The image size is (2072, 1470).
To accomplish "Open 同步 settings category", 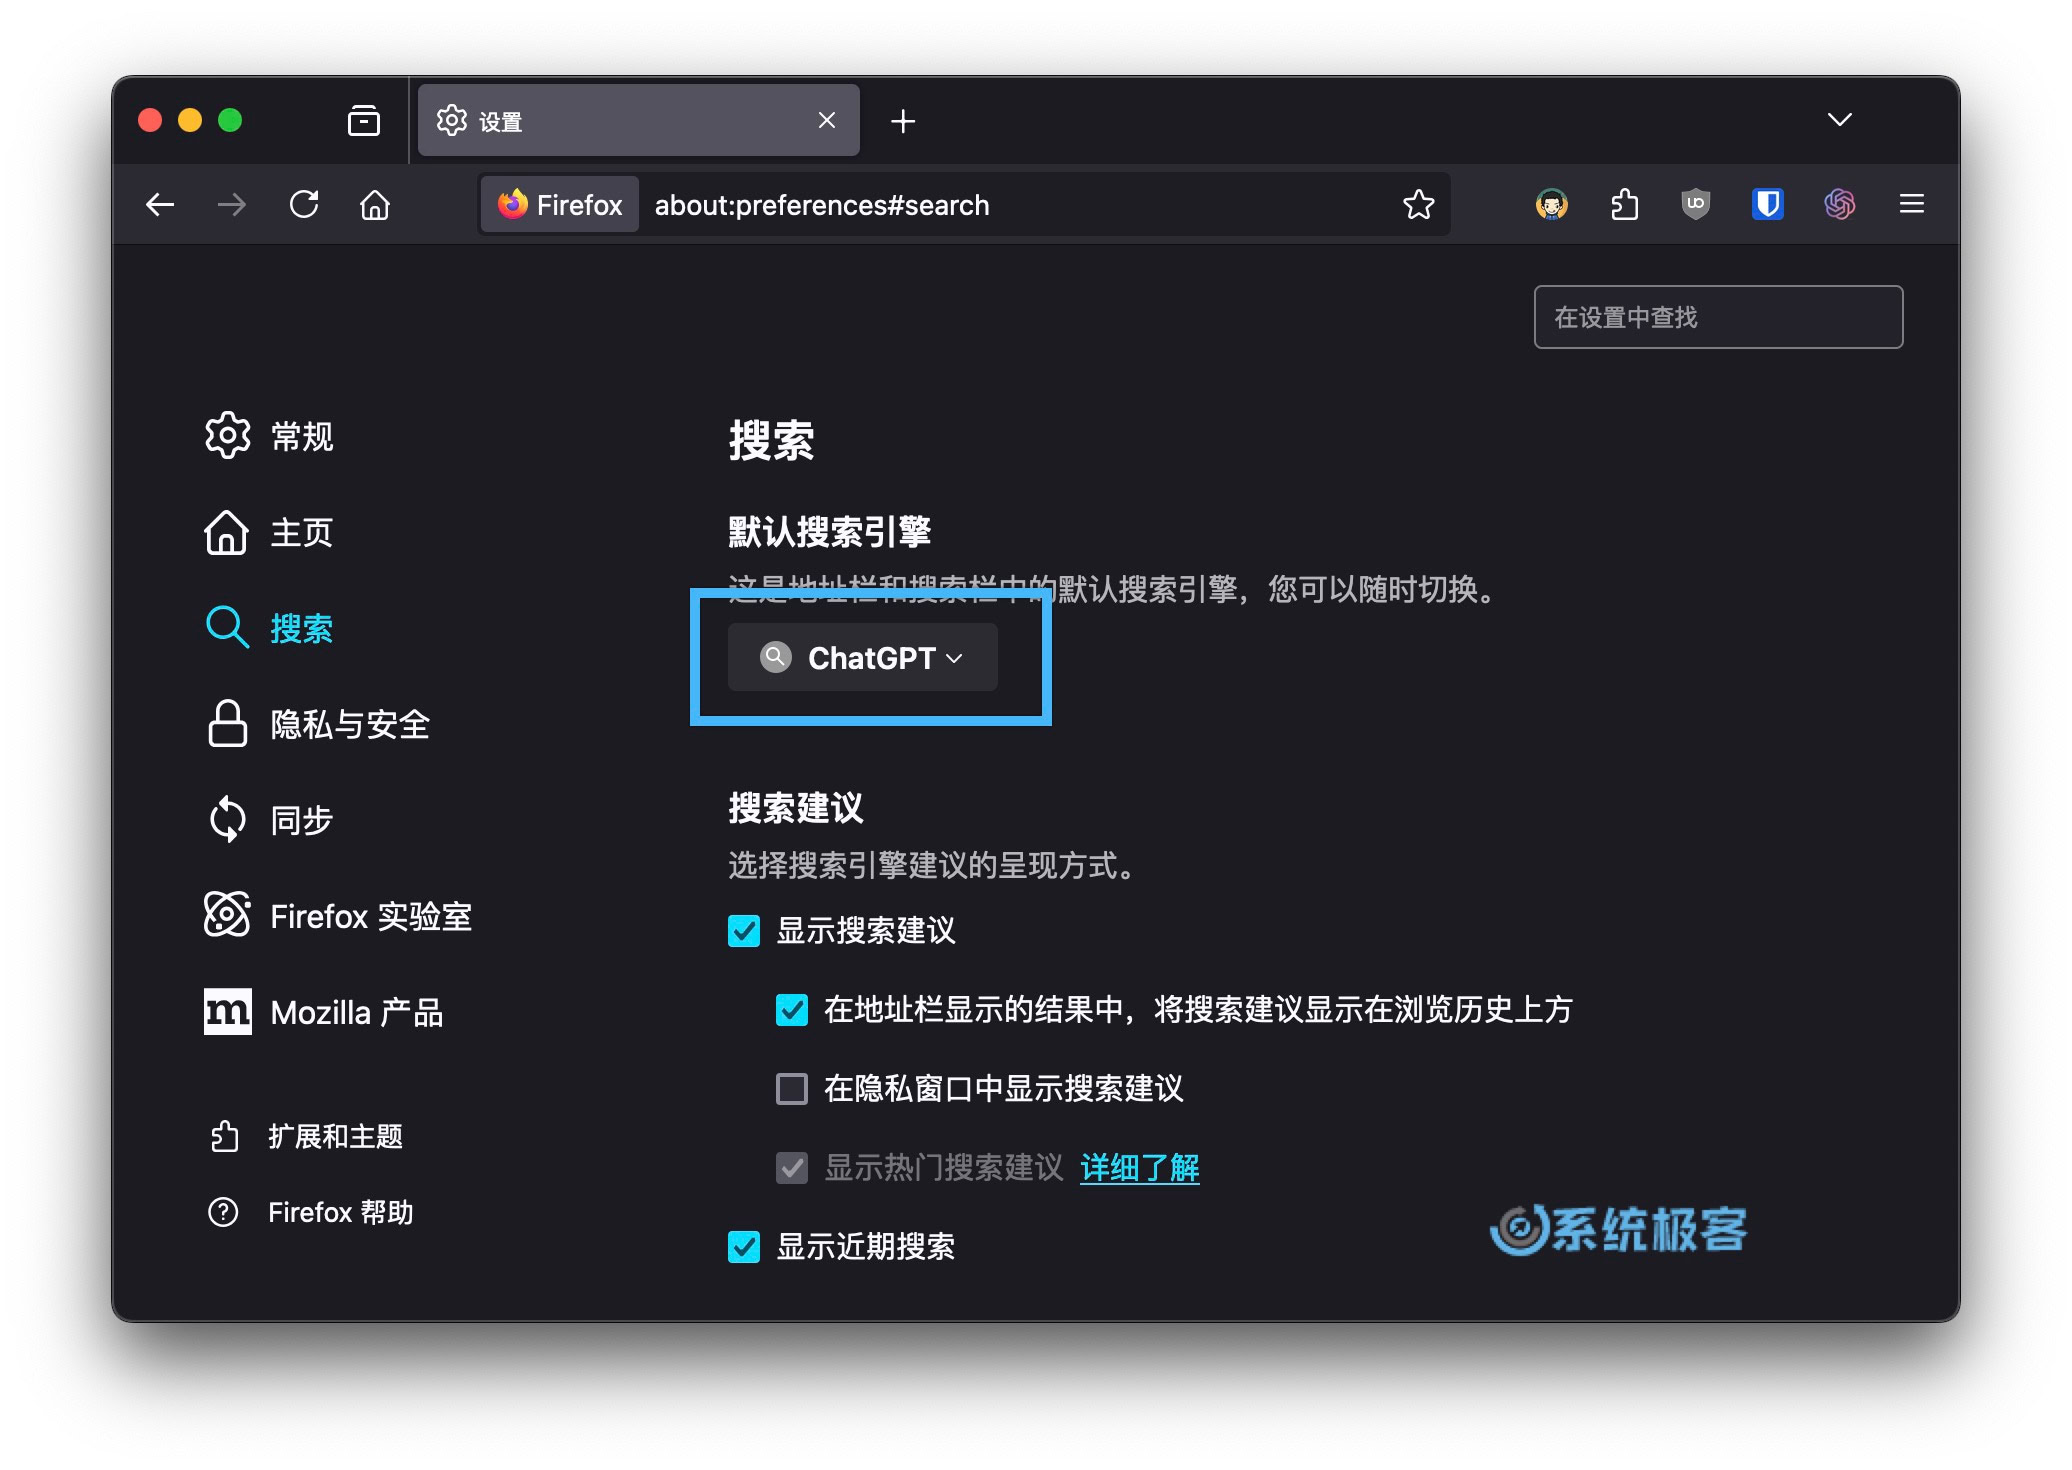I will [x=270, y=820].
